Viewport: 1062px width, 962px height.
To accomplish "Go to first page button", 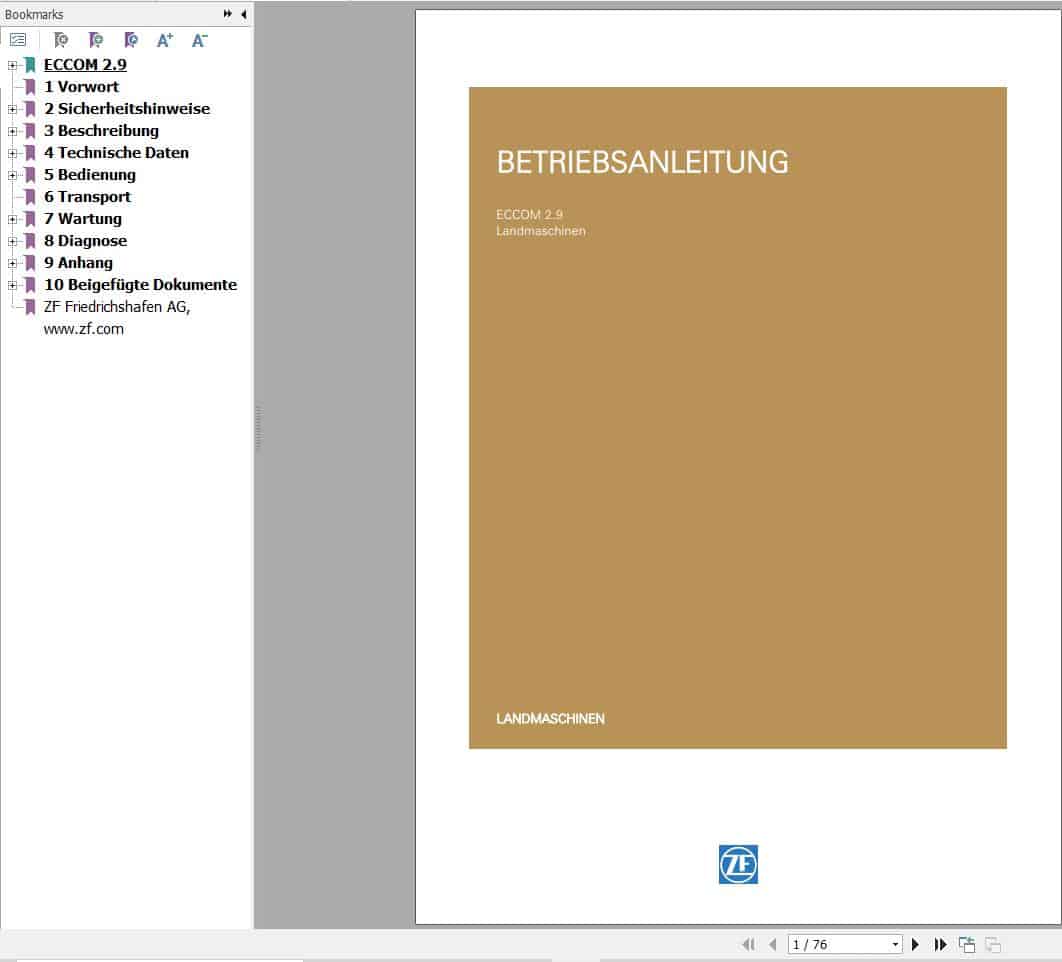I will [748, 944].
